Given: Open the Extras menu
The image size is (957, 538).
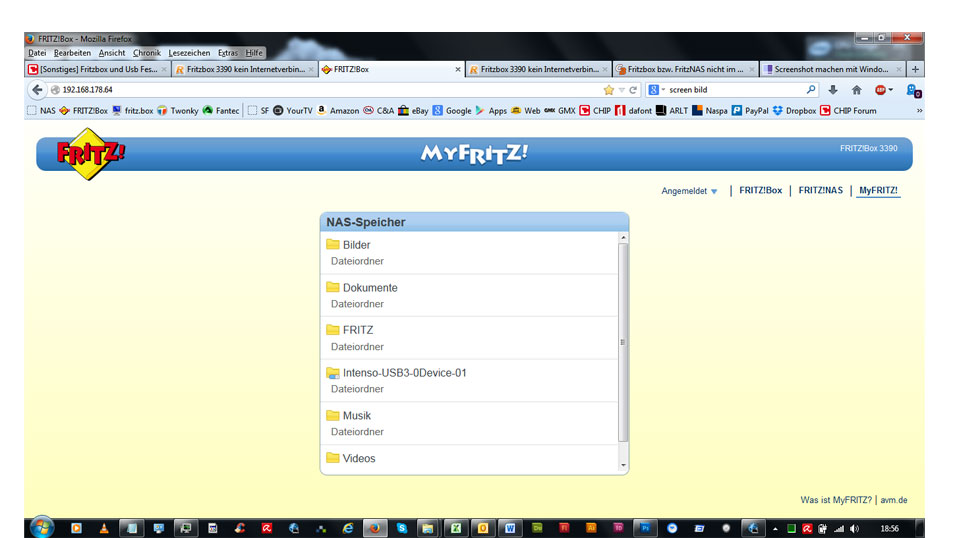Looking at the screenshot, I should pos(228,53).
